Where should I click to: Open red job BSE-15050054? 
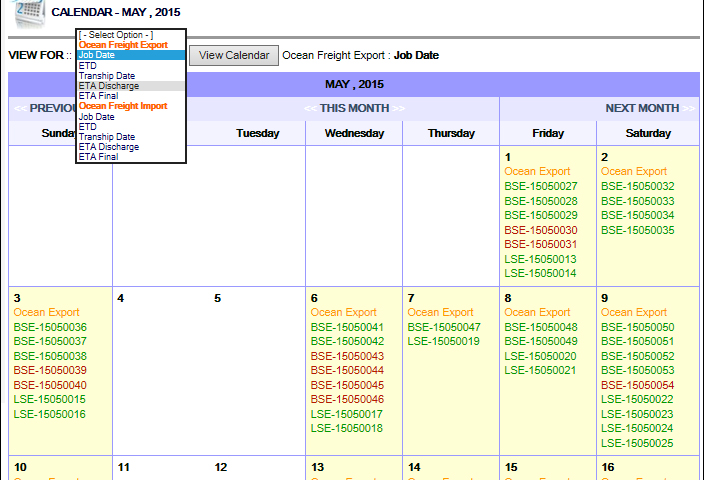tap(637, 385)
